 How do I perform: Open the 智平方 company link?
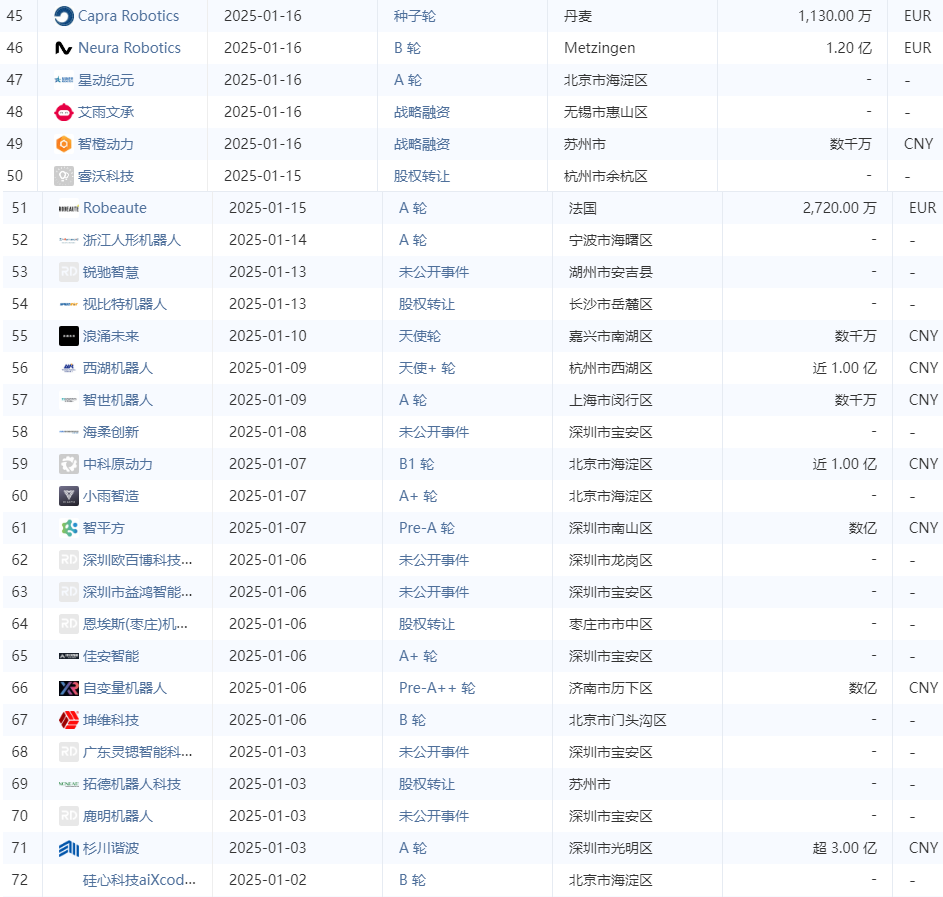[x=103, y=528]
